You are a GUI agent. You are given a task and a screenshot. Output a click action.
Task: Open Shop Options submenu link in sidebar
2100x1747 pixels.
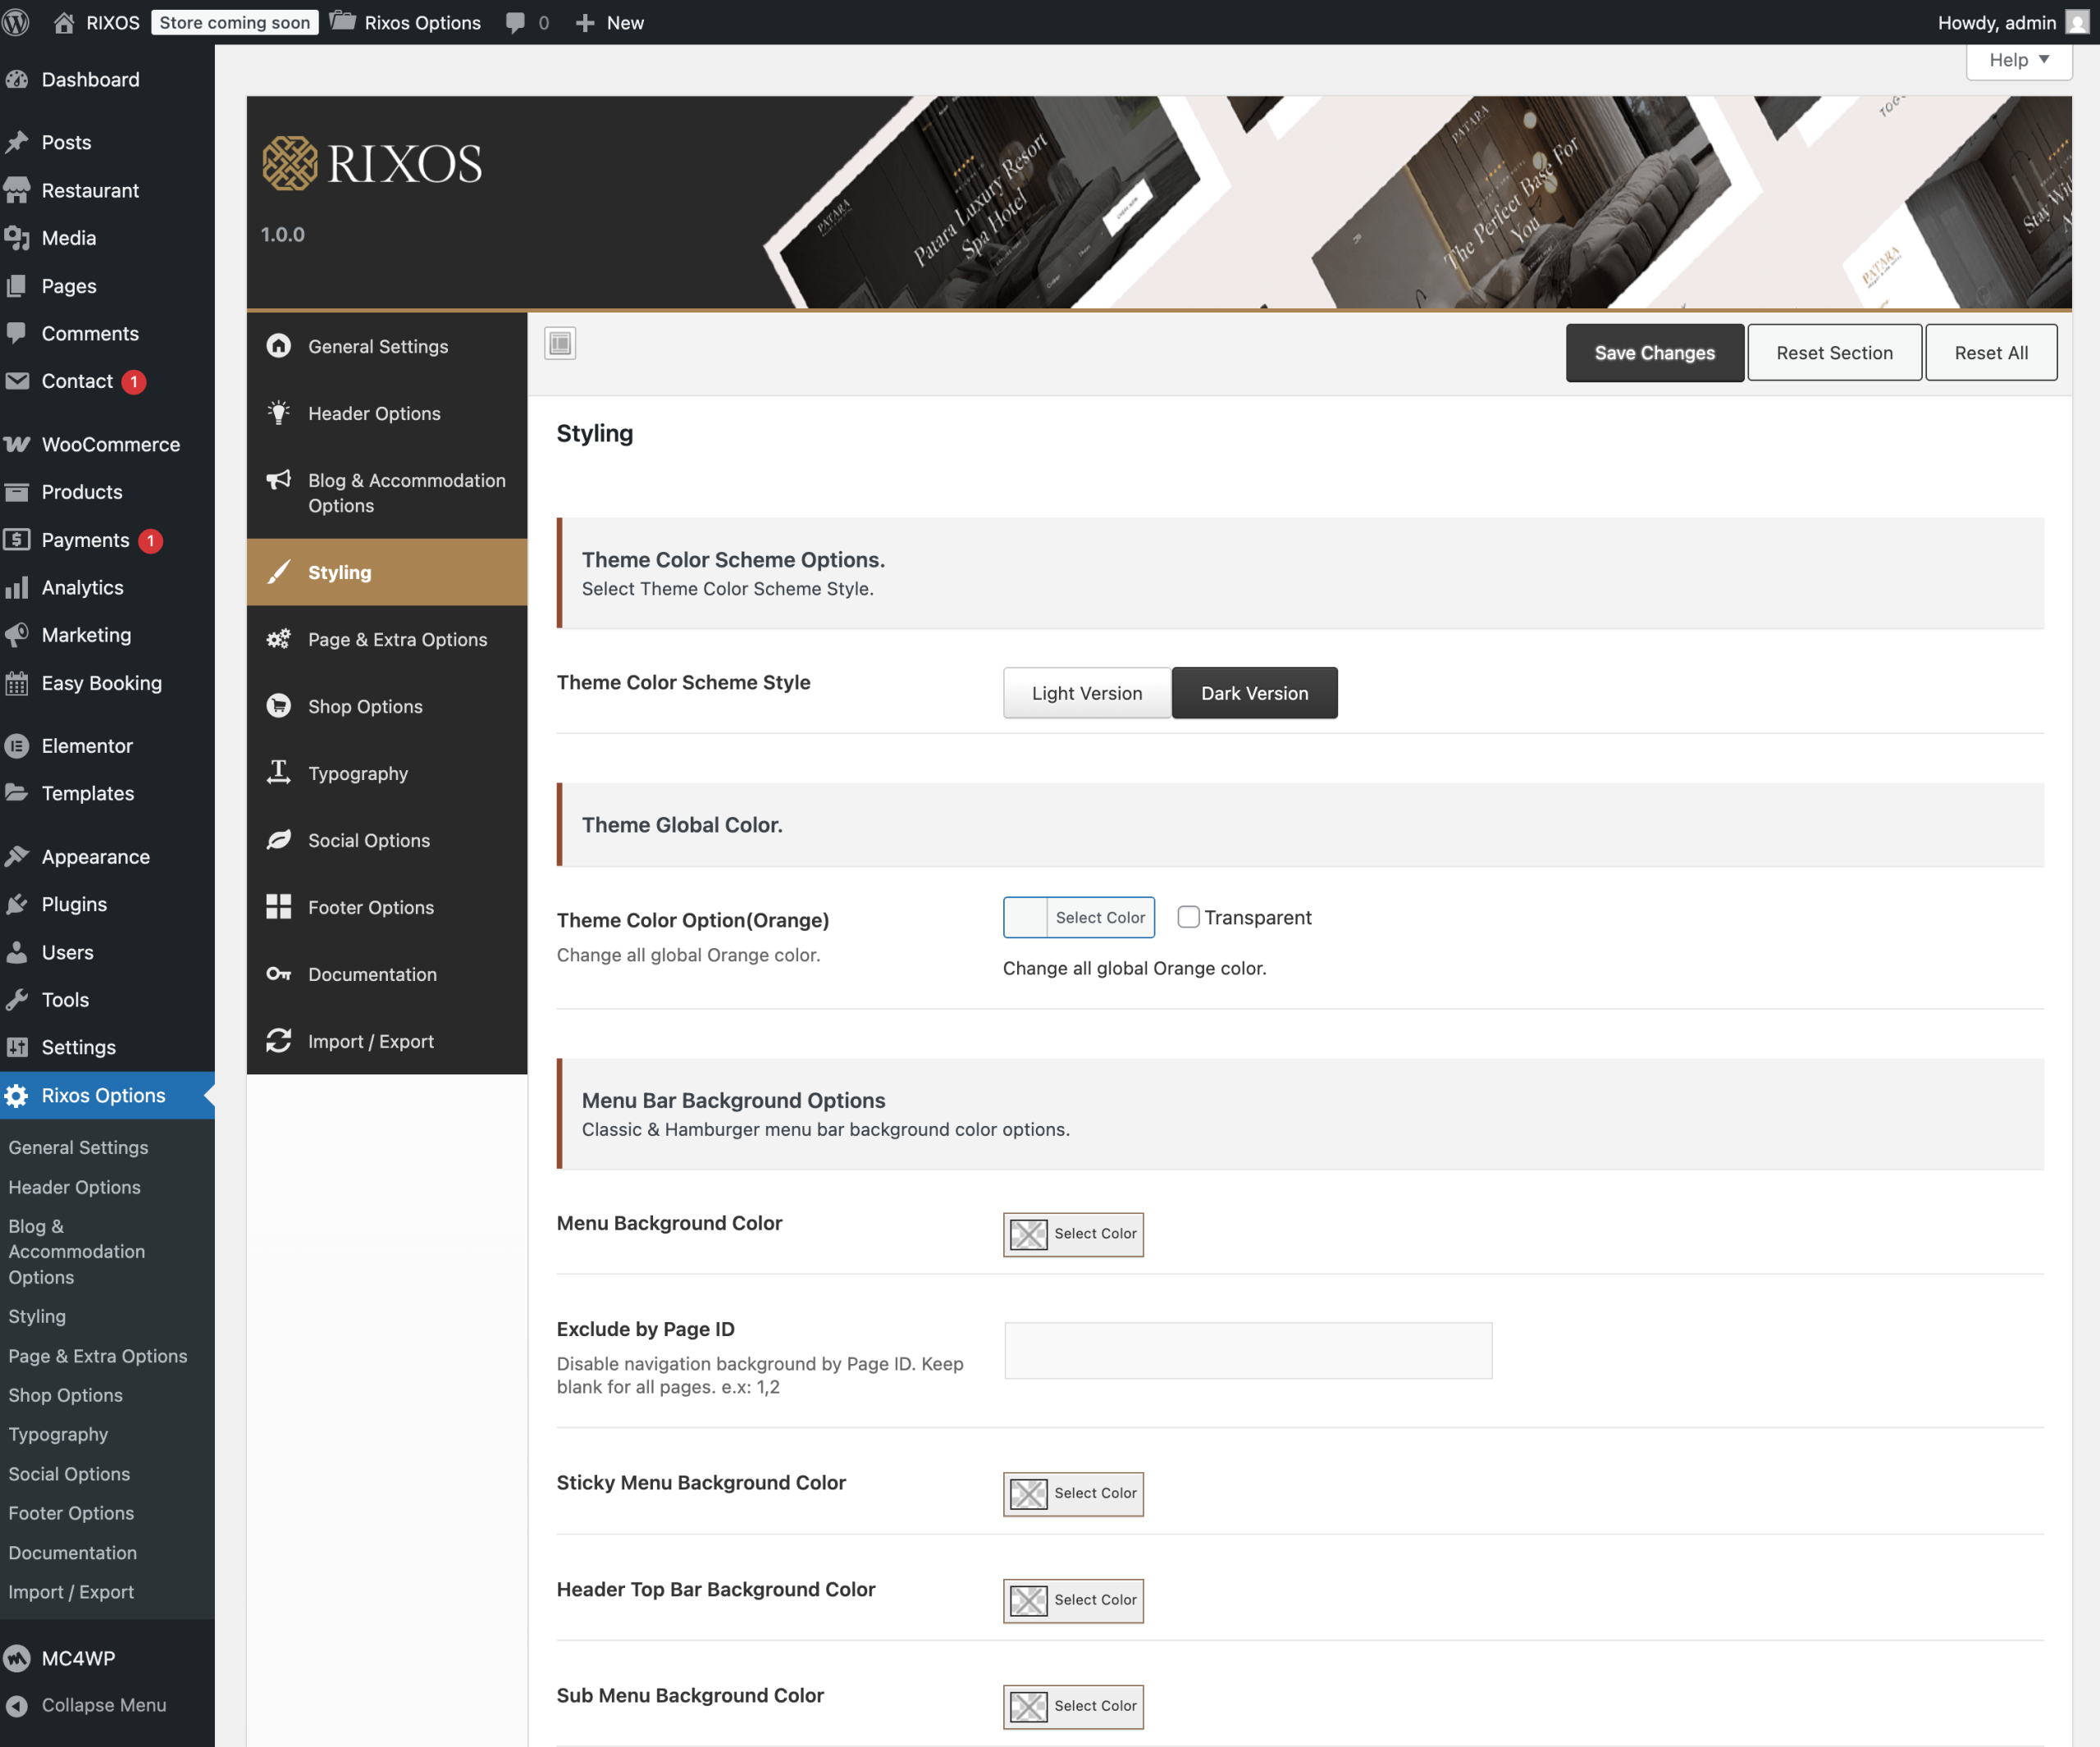(x=65, y=1395)
